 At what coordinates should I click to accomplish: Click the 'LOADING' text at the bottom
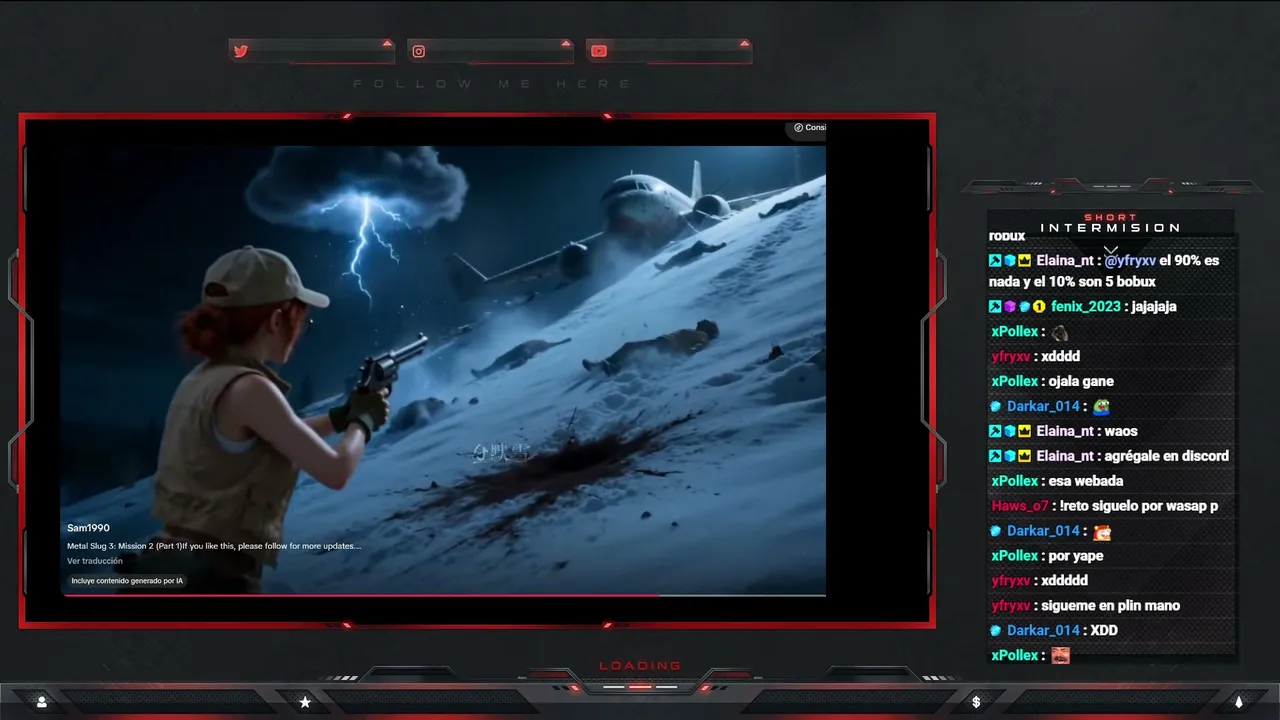point(640,666)
